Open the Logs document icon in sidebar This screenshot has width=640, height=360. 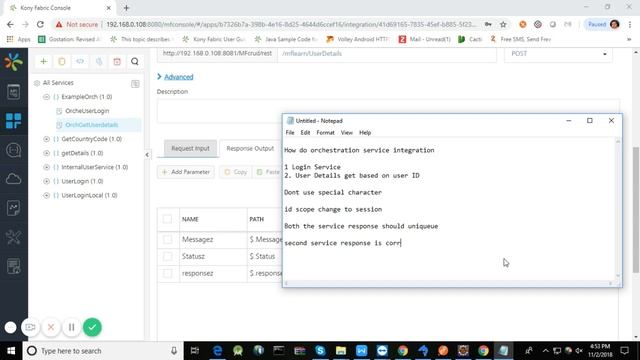(13, 267)
